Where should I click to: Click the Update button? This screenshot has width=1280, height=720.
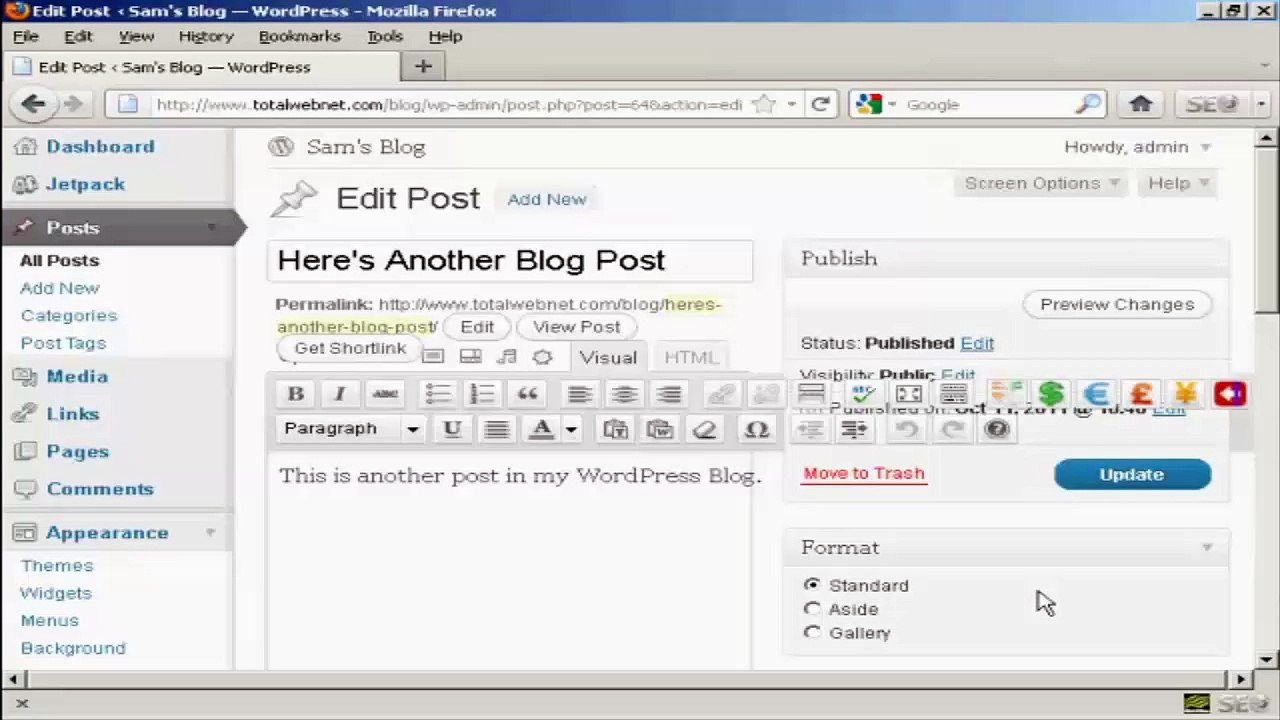[x=1132, y=475]
